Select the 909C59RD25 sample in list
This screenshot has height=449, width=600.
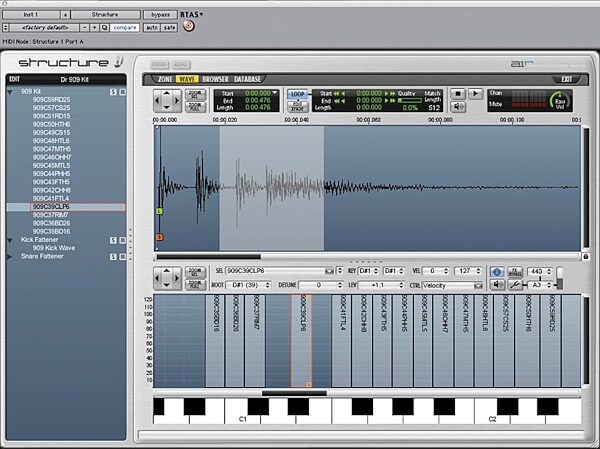point(51,100)
